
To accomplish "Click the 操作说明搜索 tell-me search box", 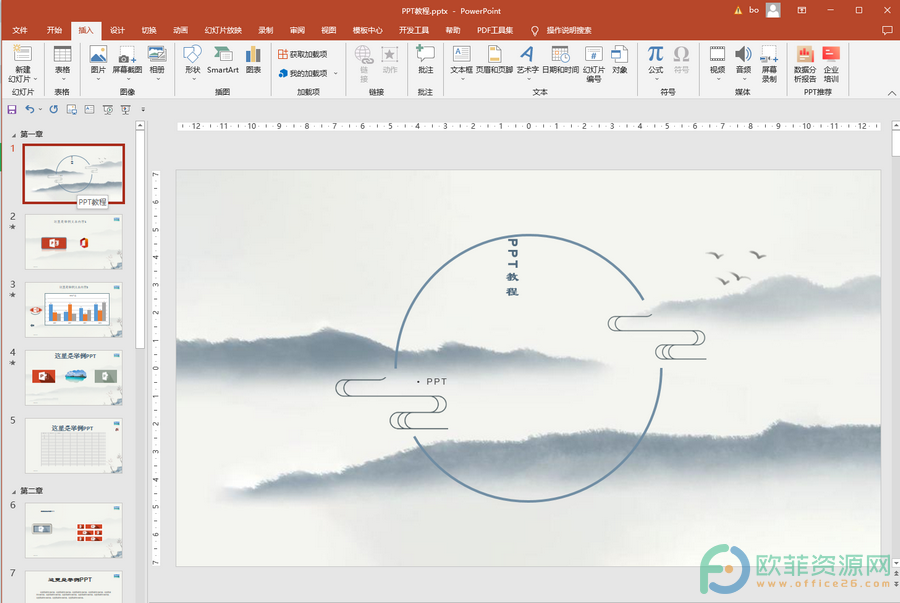I will point(569,30).
